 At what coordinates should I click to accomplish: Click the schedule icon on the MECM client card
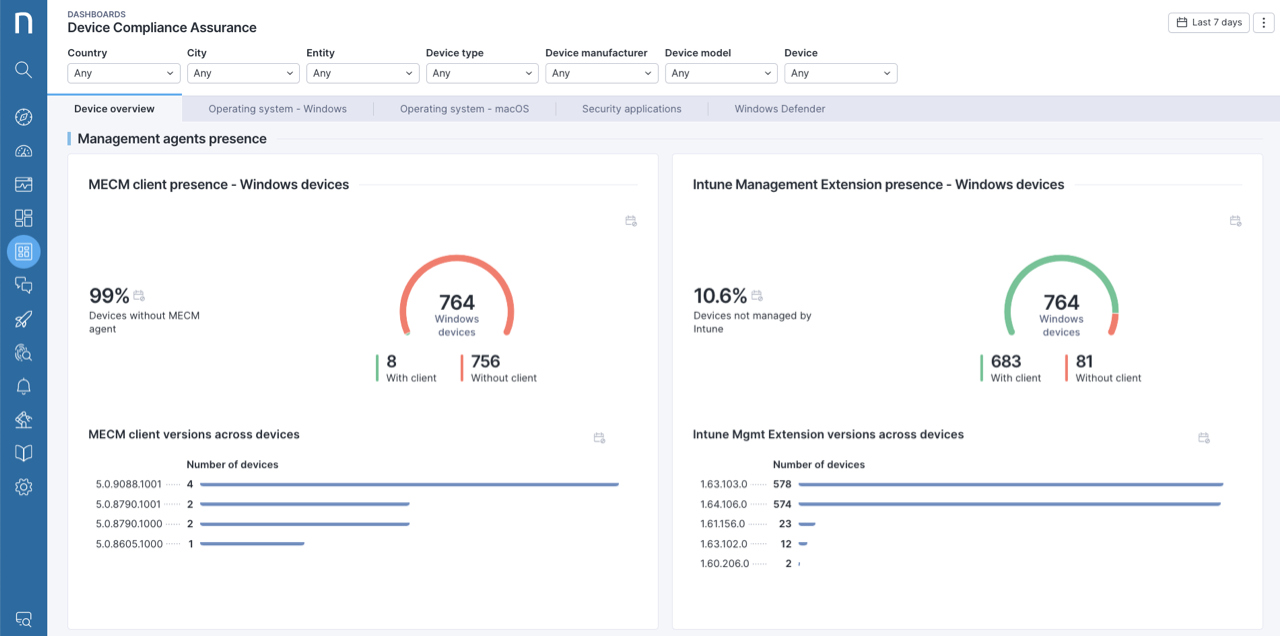tap(631, 221)
